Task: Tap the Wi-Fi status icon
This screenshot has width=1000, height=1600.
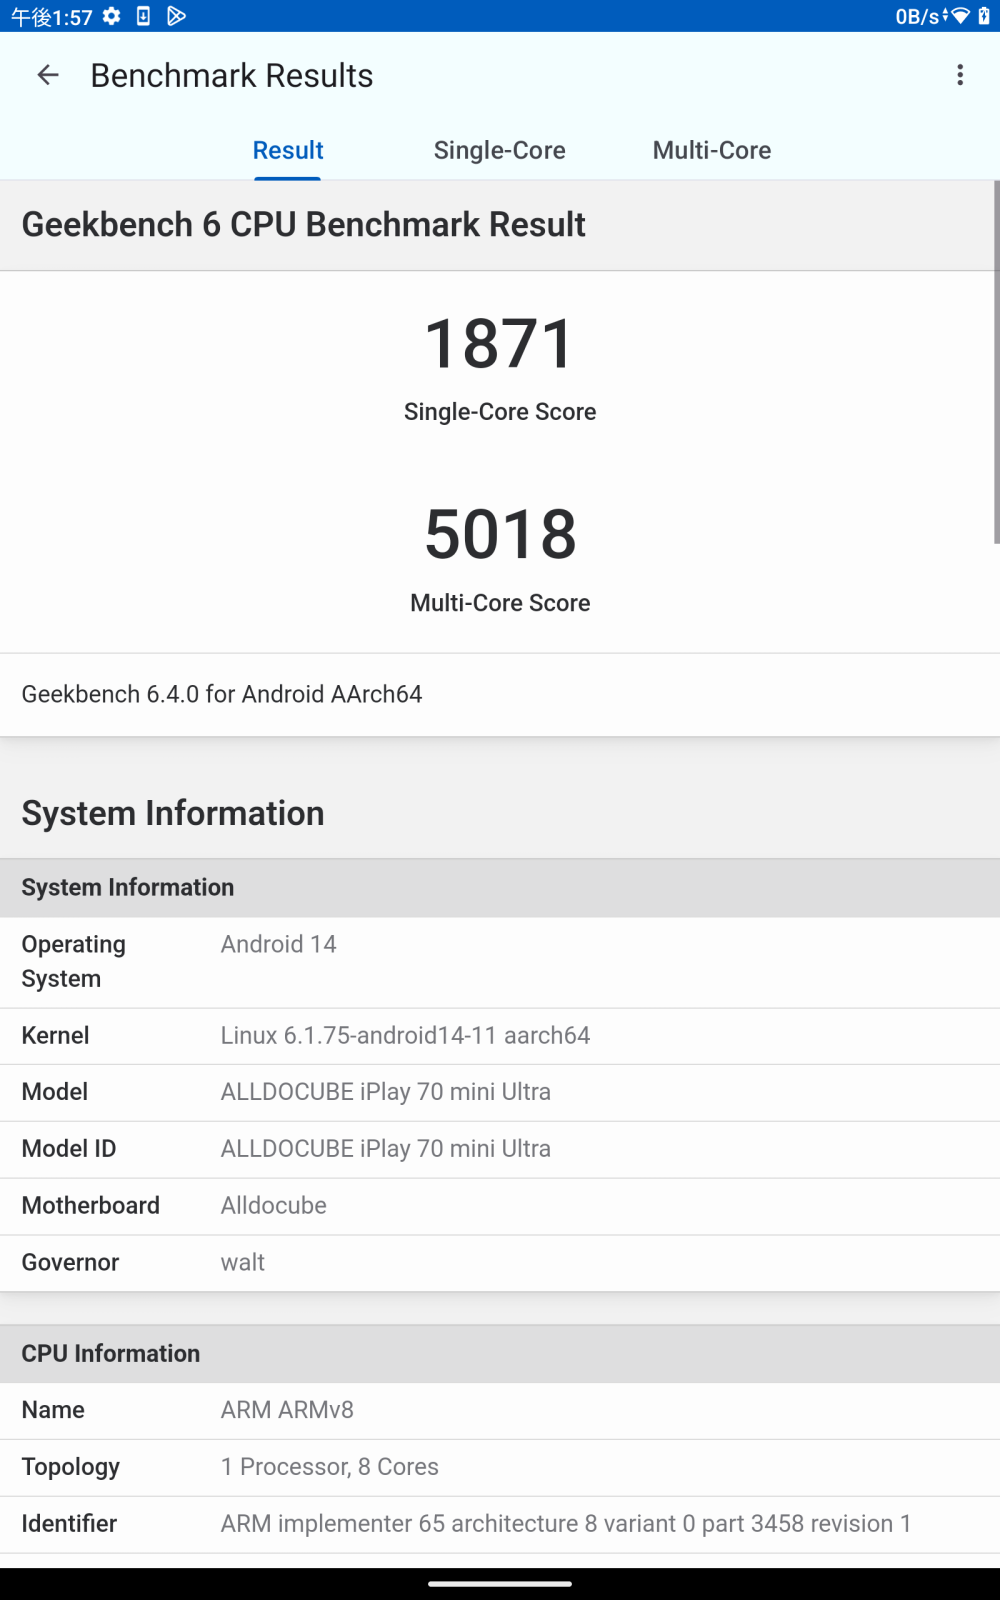Action: coord(961,16)
